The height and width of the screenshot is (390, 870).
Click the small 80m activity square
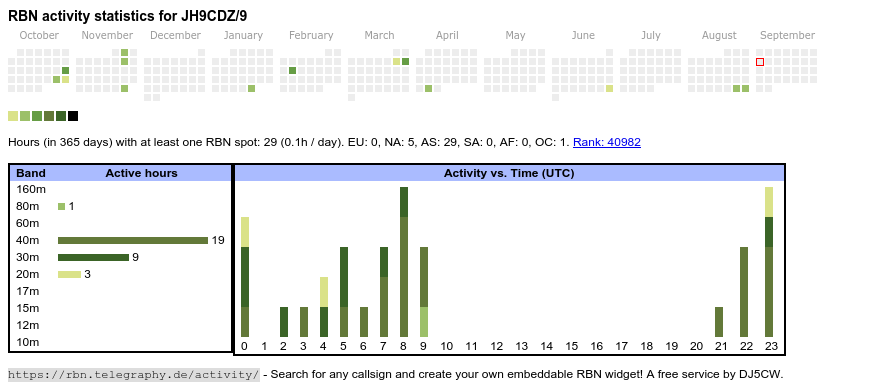pyautogui.click(x=62, y=206)
